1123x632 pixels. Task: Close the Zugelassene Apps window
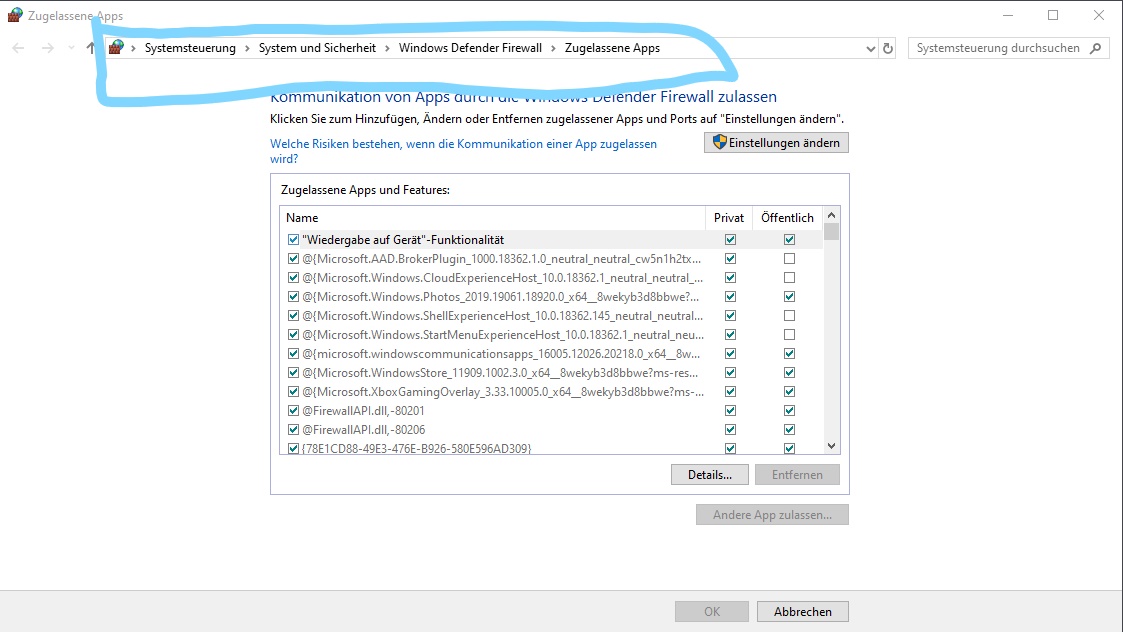[x=1099, y=15]
